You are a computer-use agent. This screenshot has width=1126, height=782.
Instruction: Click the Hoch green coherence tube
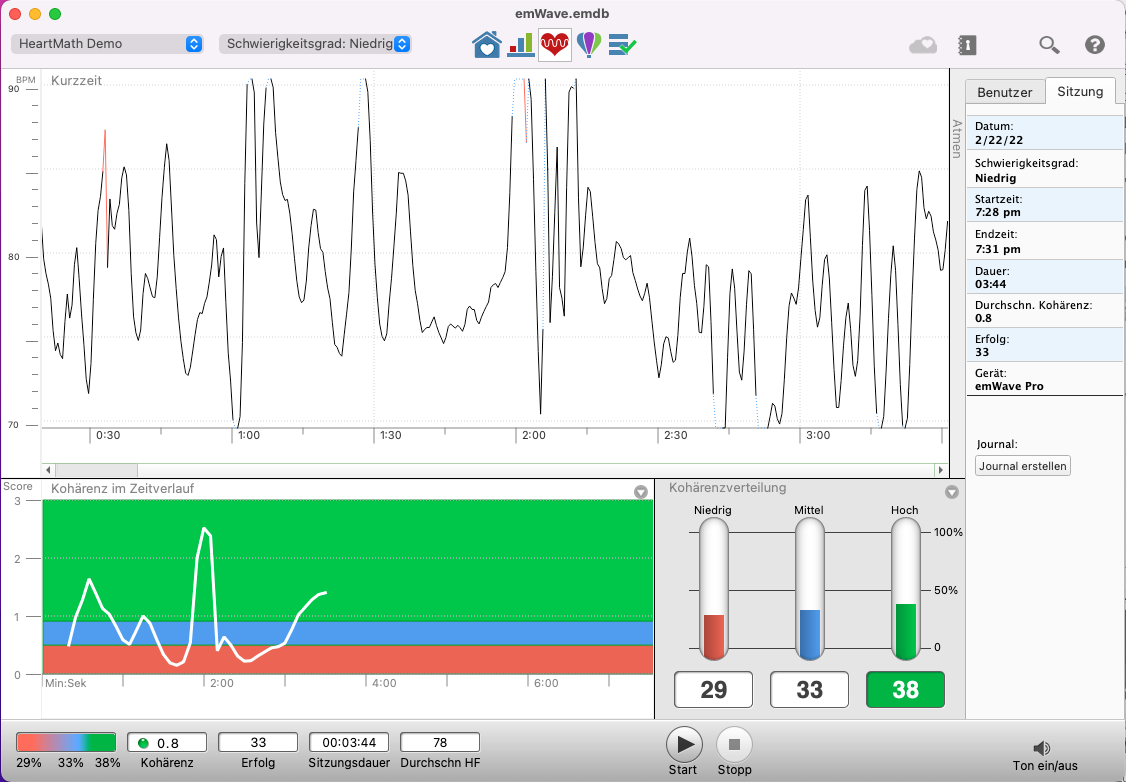[x=906, y=589]
